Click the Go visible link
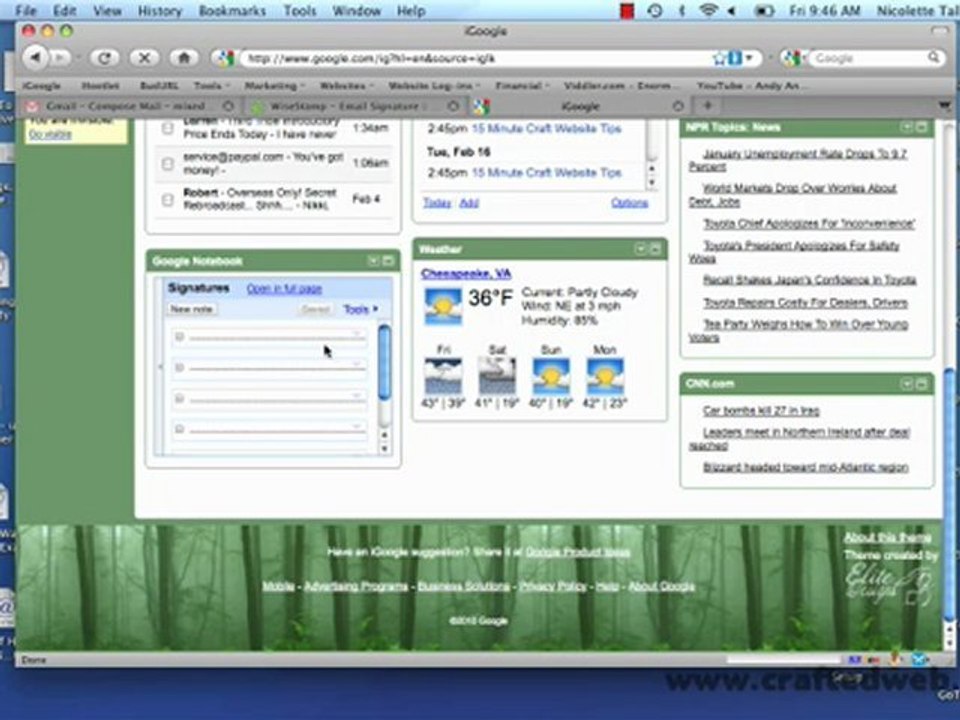 pyautogui.click(x=50, y=134)
